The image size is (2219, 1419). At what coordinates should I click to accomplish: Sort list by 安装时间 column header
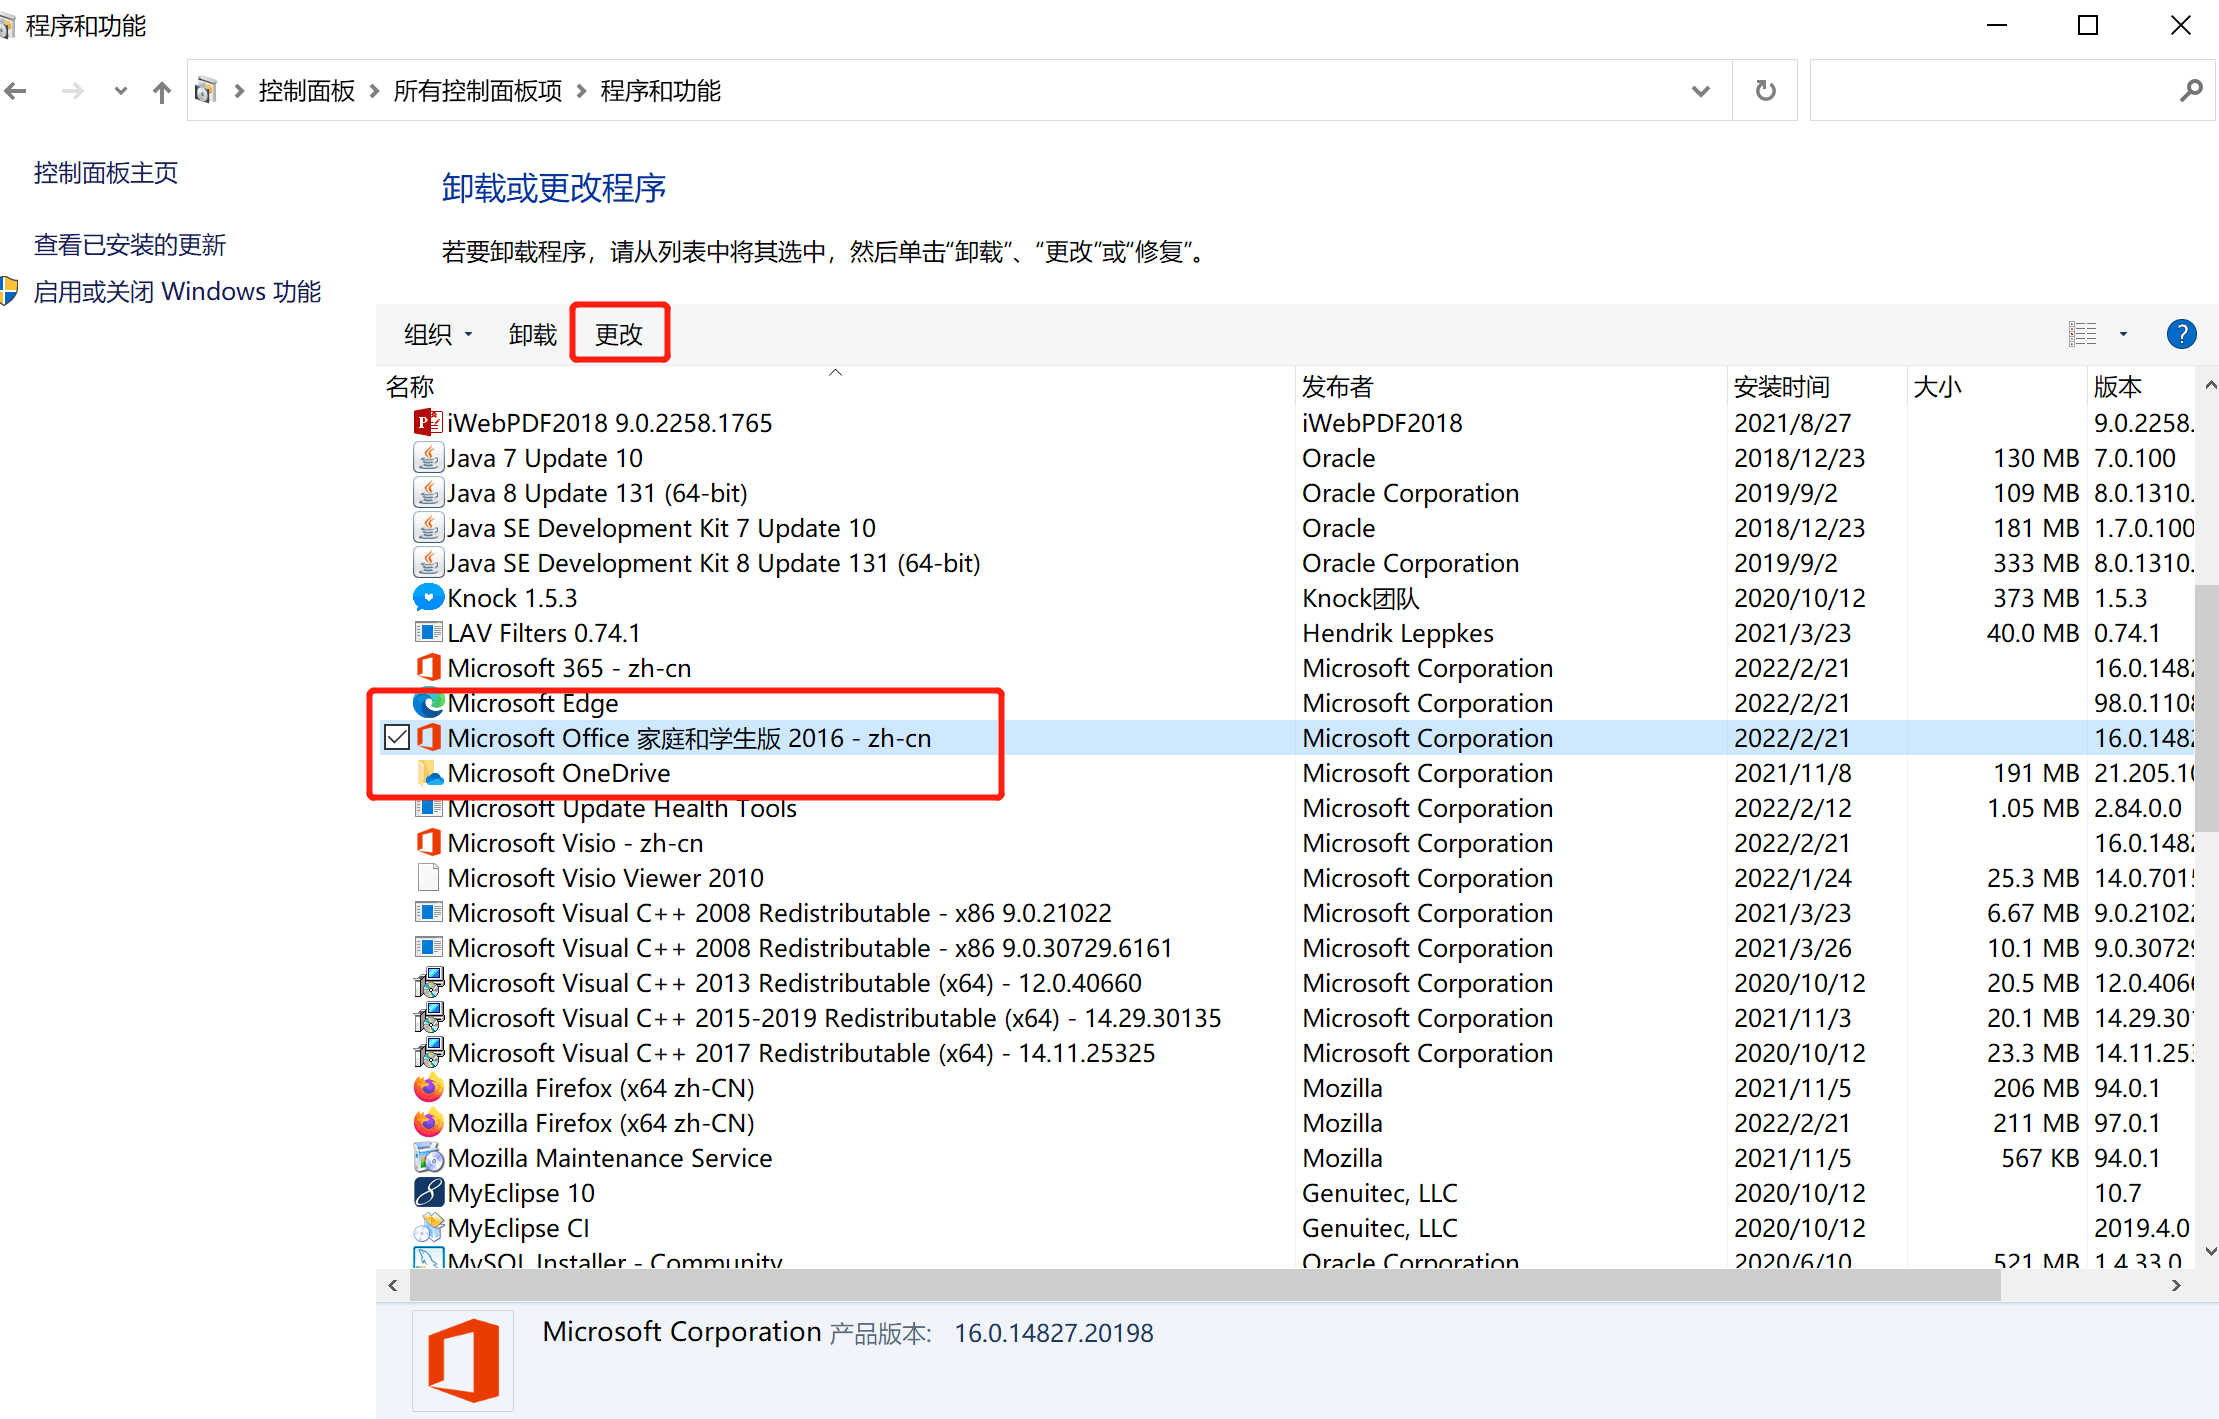[1782, 387]
